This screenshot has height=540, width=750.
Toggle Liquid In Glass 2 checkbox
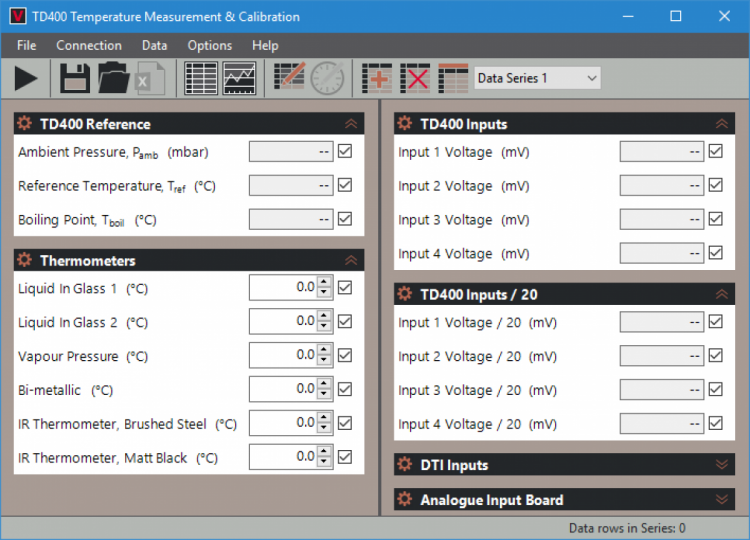click(345, 321)
